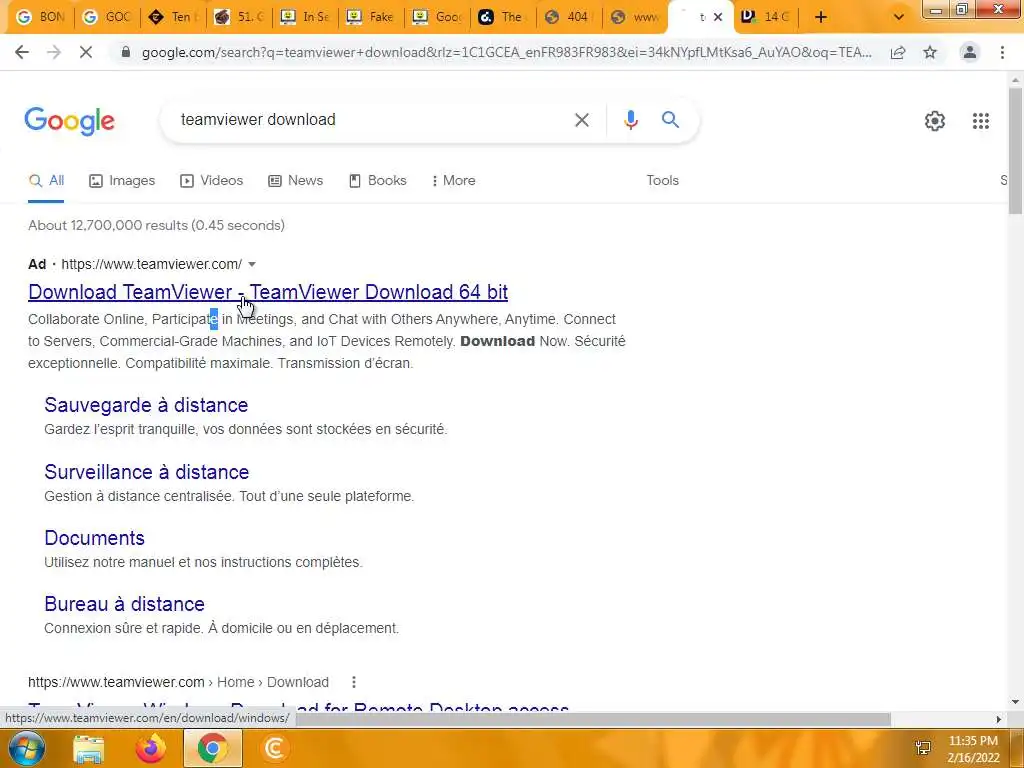
Task: Open Sauvegarde à distance link
Action: pyautogui.click(x=146, y=405)
